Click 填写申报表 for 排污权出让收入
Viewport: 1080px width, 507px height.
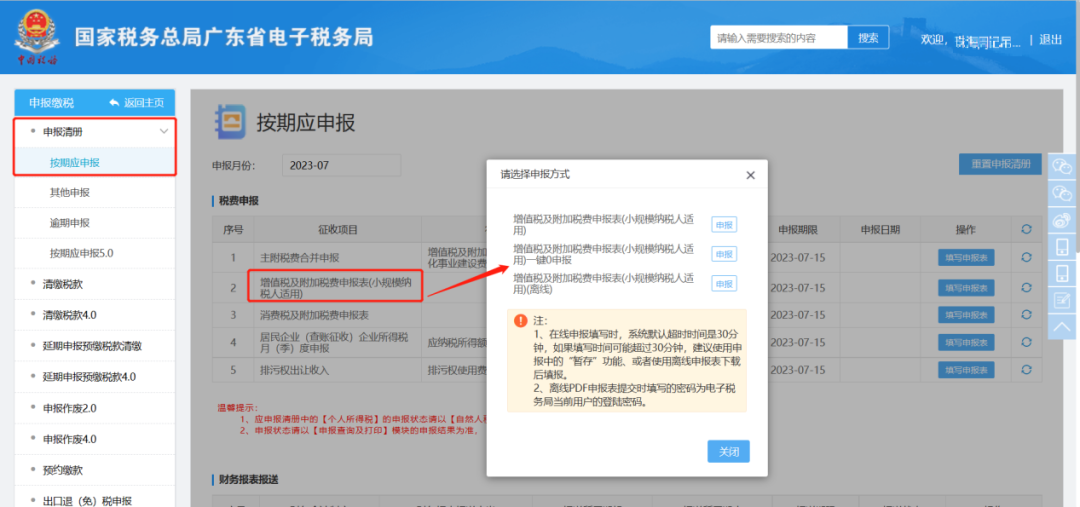click(x=966, y=370)
